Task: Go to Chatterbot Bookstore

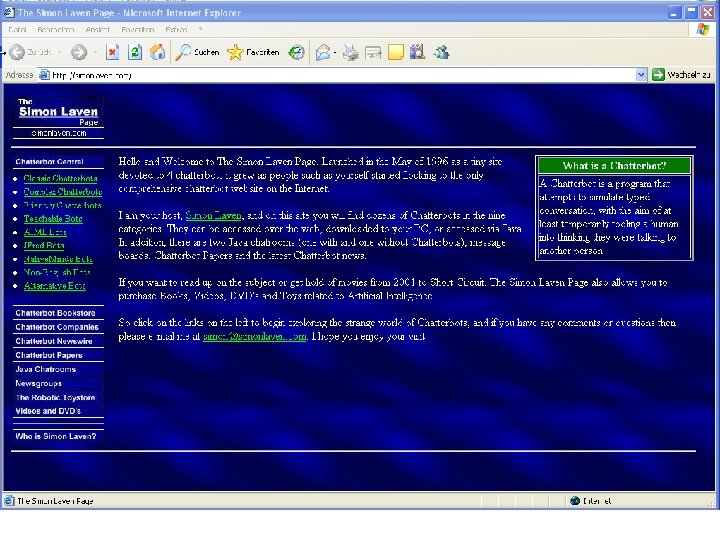Action: [56, 313]
